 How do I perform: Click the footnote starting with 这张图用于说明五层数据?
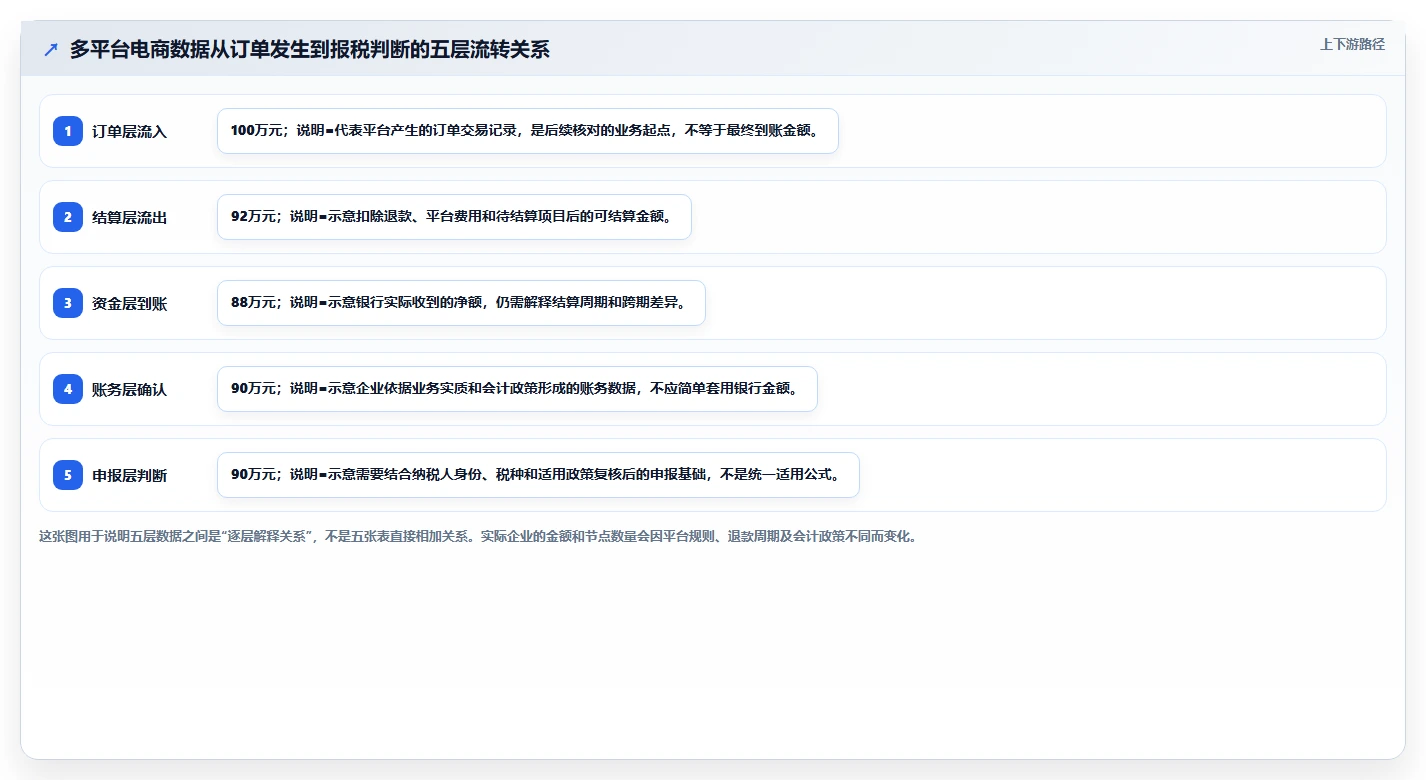click(x=478, y=536)
